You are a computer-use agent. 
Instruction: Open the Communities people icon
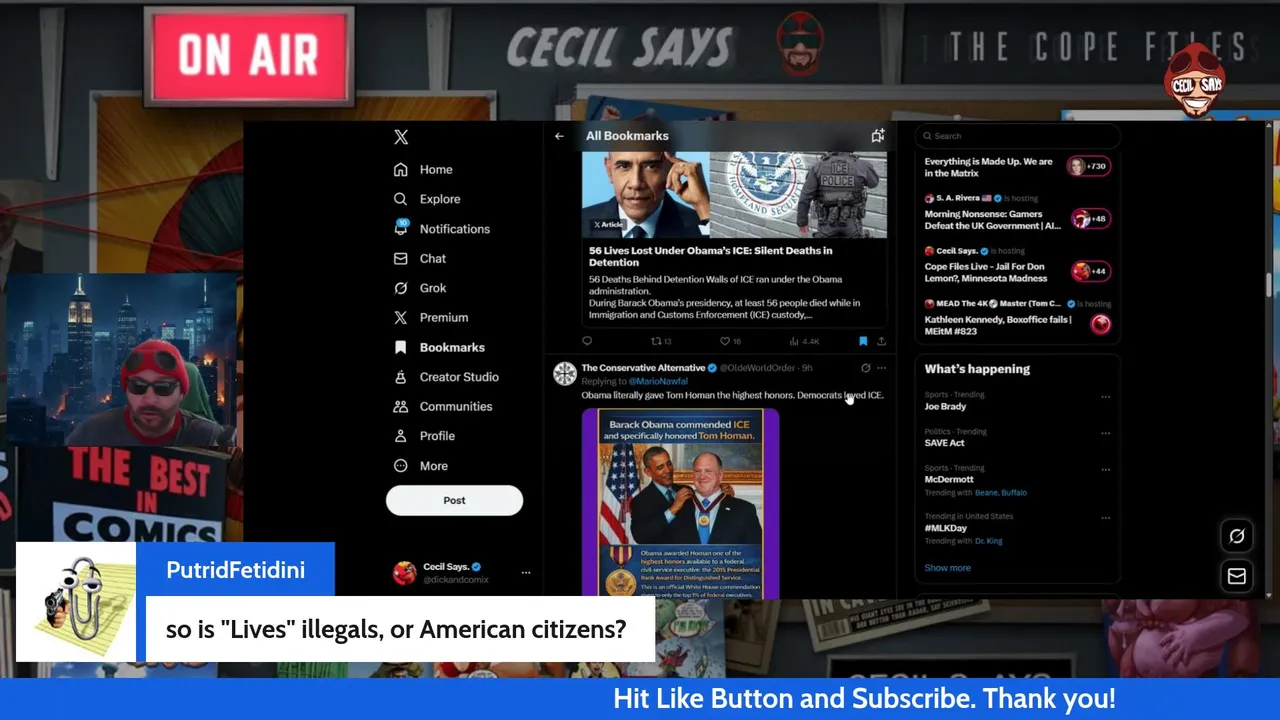click(x=400, y=406)
